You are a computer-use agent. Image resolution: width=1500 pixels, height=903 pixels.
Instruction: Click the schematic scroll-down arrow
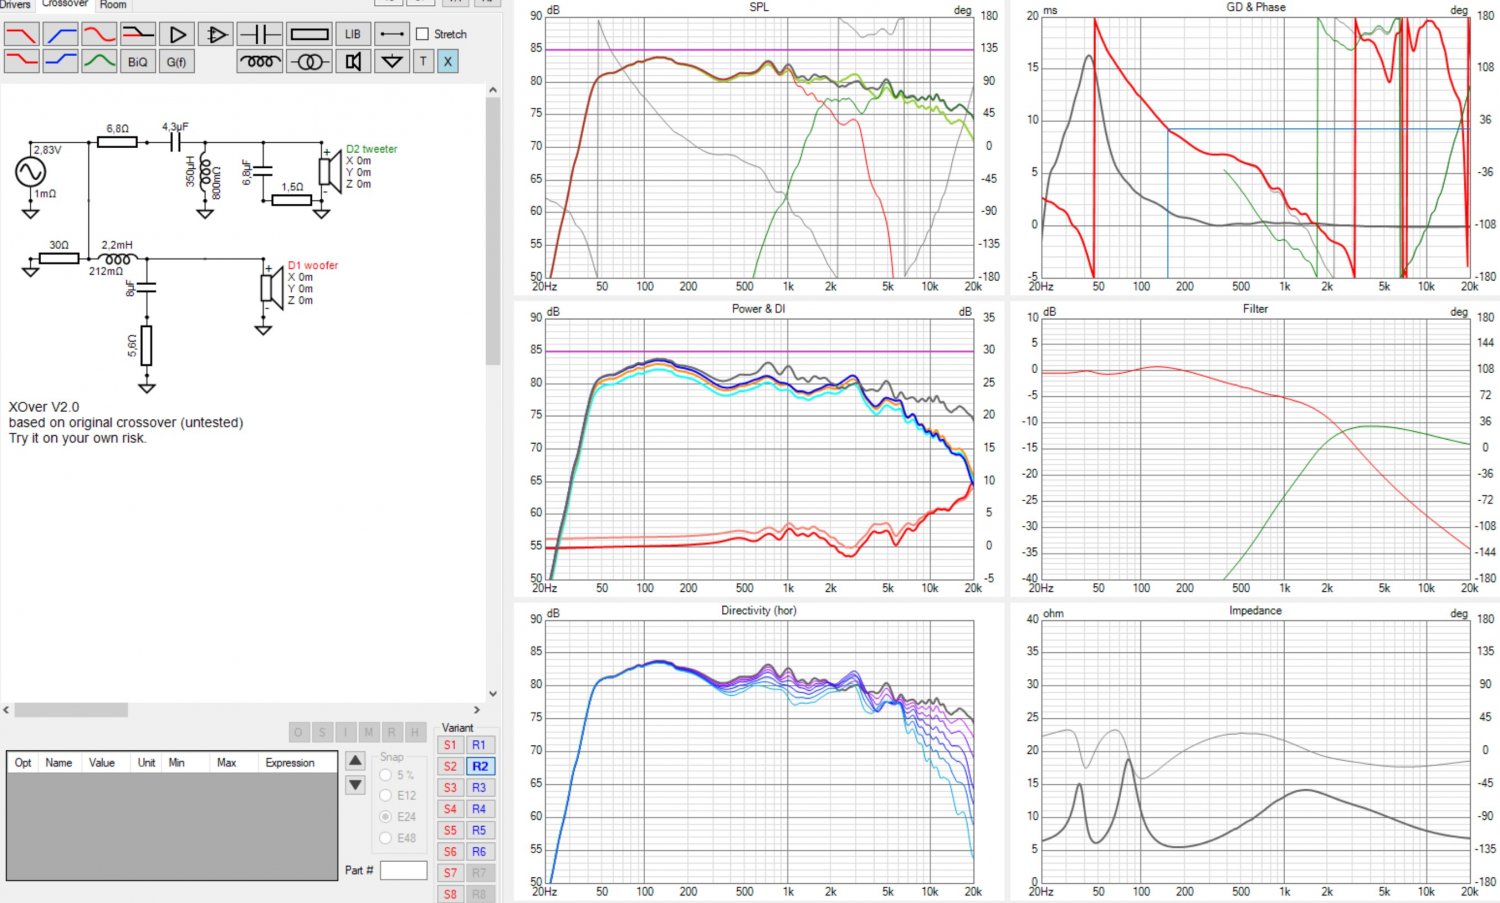493,693
